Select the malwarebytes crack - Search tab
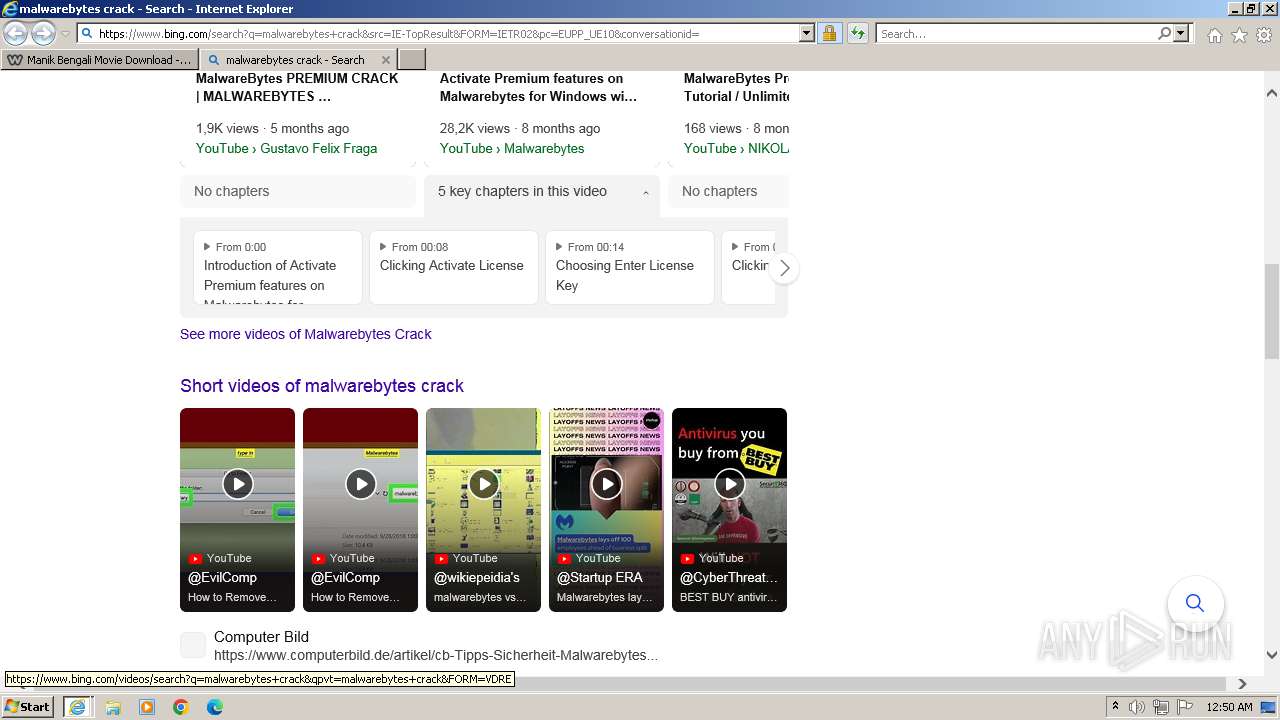 pyautogui.click(x=294, y=60)
